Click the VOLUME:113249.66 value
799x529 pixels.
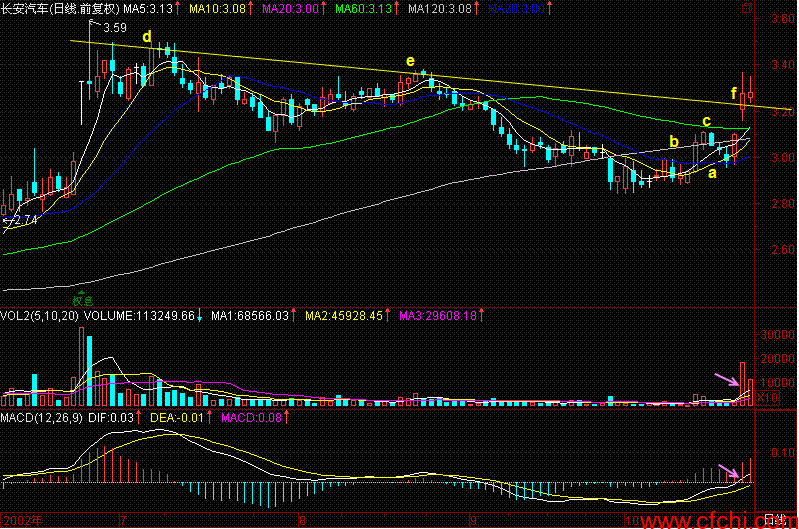pos(139,316)
